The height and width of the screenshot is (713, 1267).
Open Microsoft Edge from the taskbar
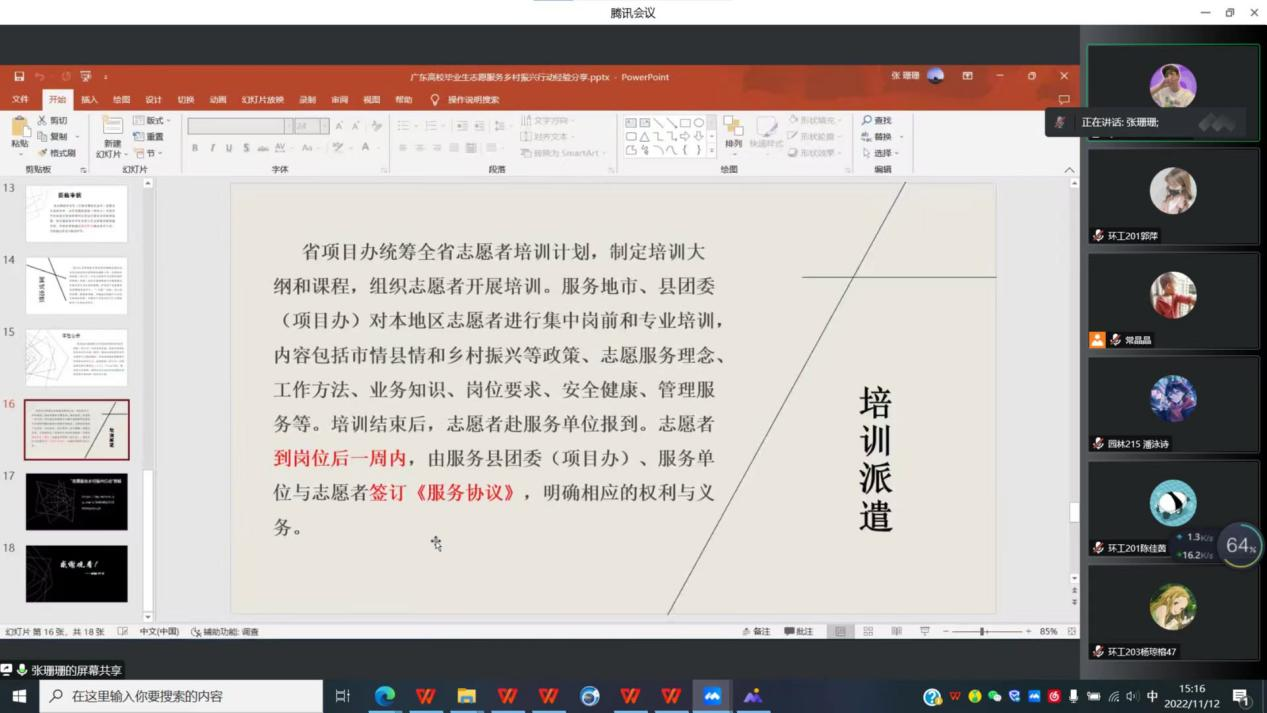(385, 696)
